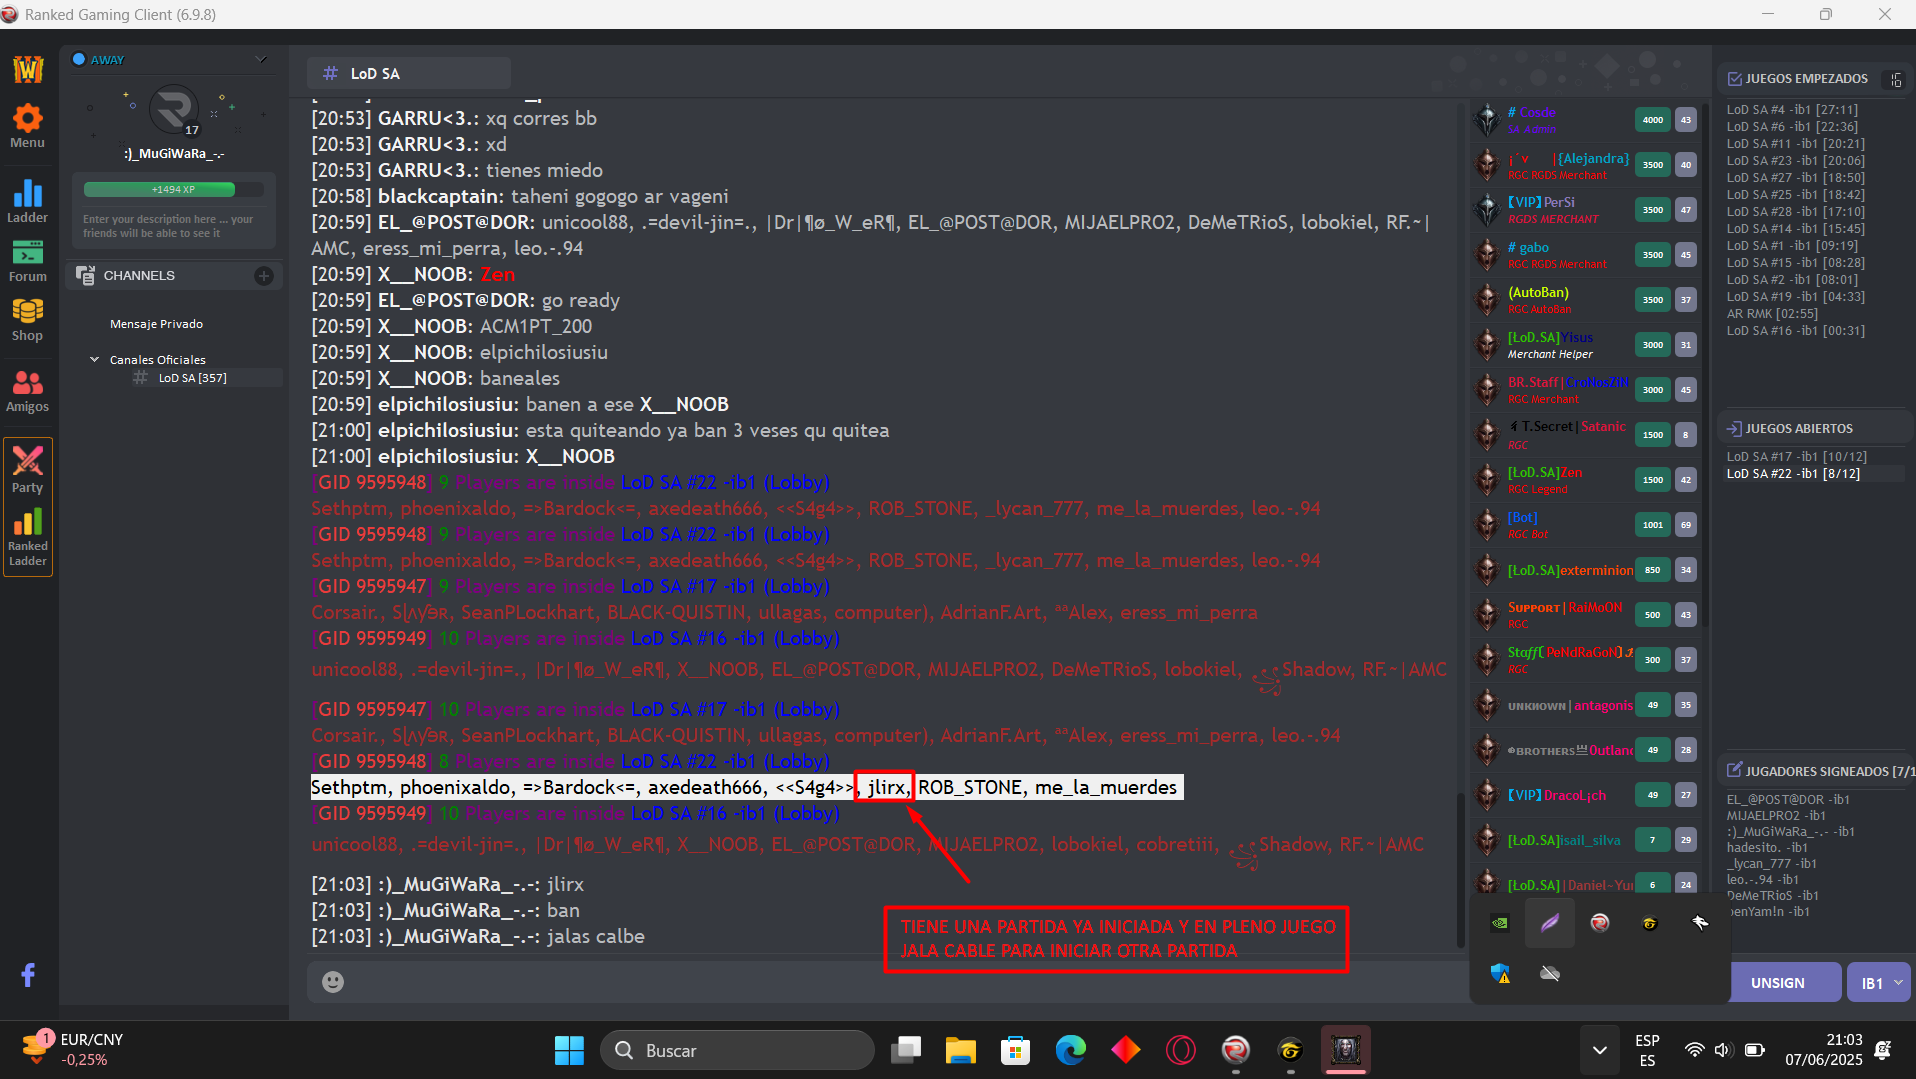Image resolution: width=1916 pixels, height=1079 pixels.
Task: Click the Warcraft III logo icon
Action: click(x=28, y=68)
